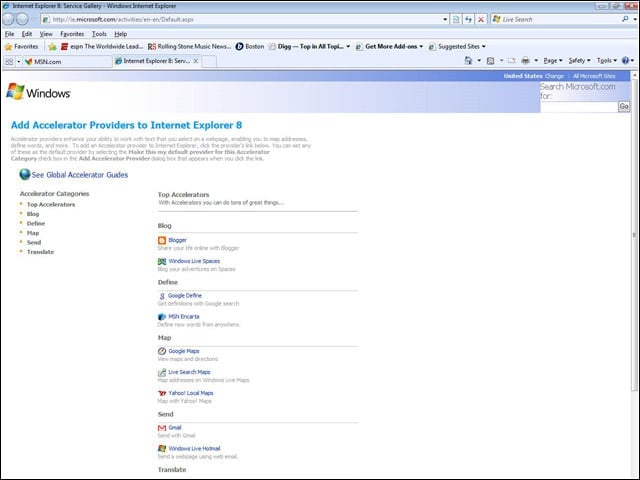Click the Refresh page icon
This screenshot has height=480, width=640.
click(468, 19)
